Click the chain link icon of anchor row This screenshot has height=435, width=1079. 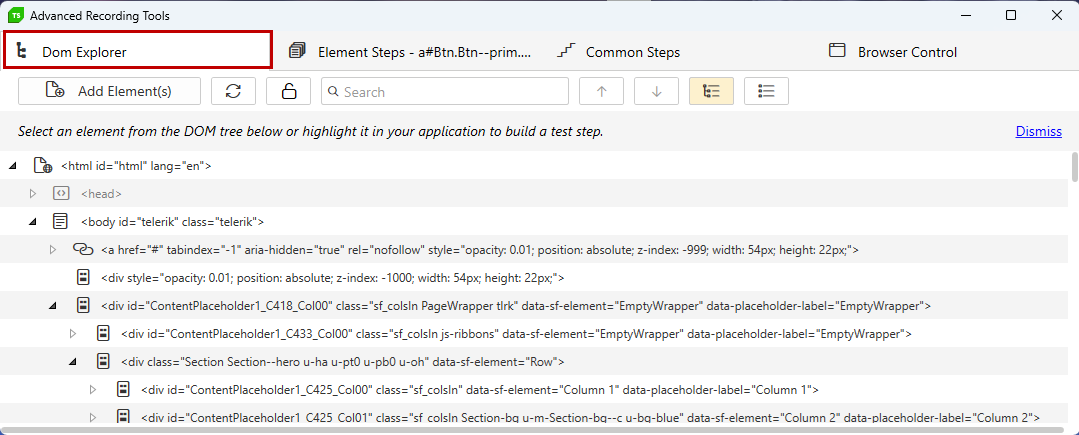point(83,250)
